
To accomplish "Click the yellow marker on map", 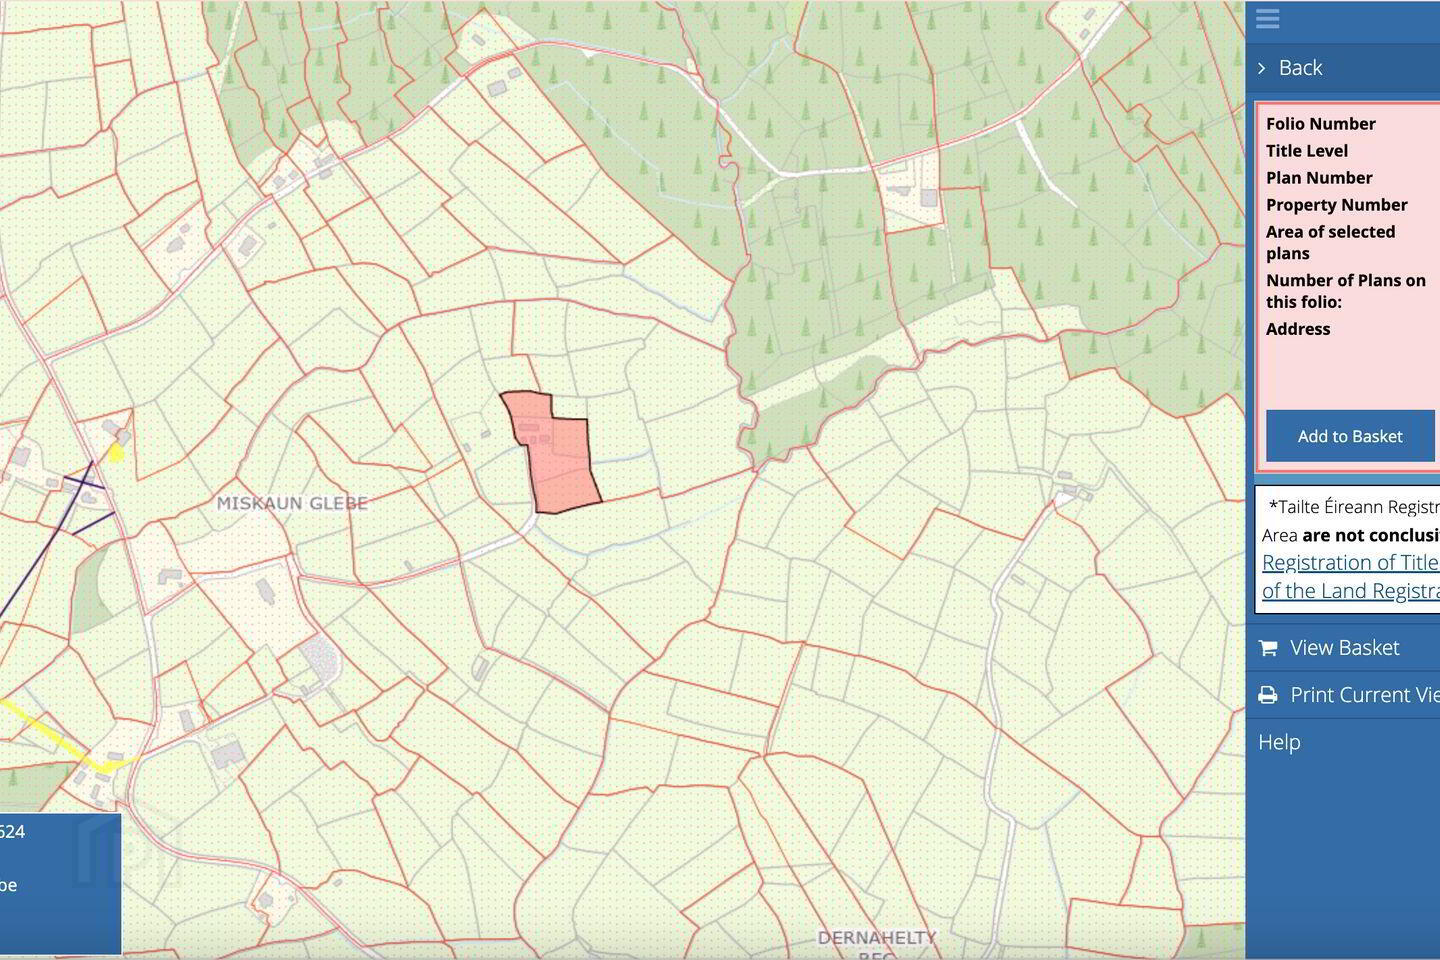I will pos(116,453).
